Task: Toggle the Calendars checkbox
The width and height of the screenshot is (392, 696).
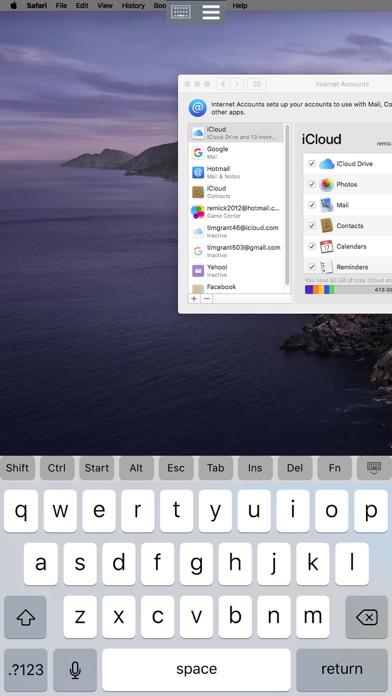Action: [312, 246]
